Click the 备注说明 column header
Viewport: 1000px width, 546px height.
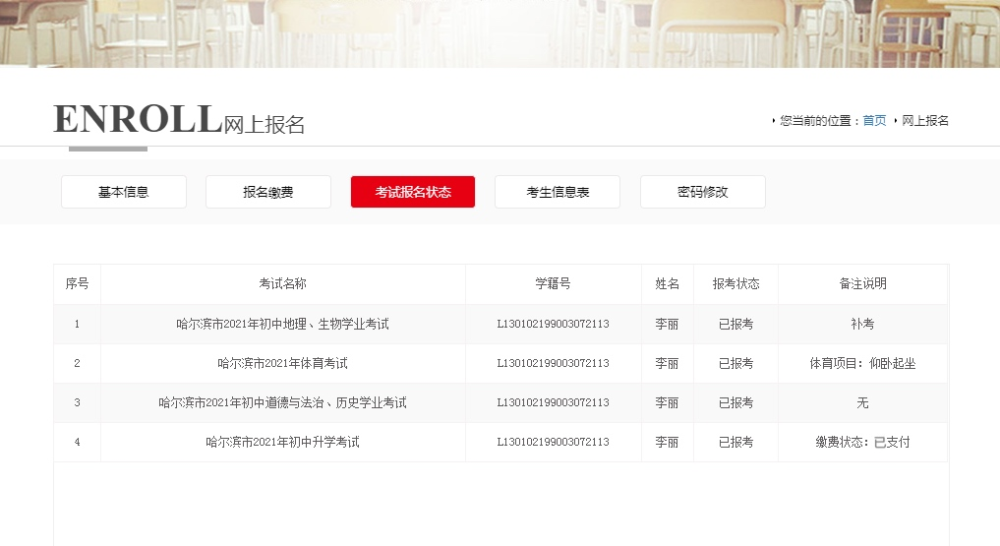click(x=863, y=284)
